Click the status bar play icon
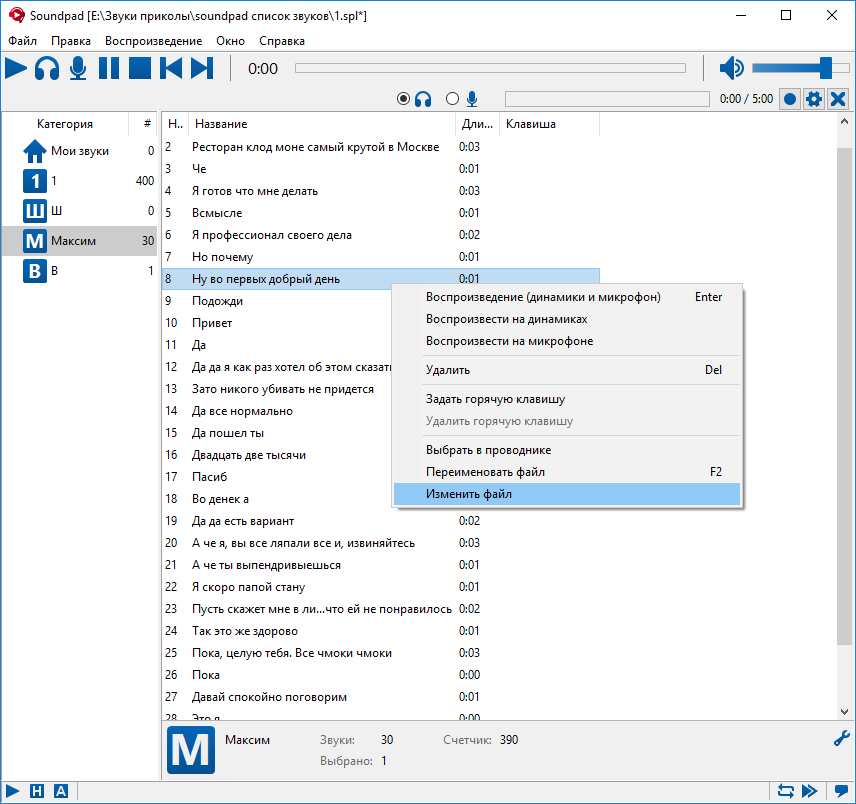856x804 pixels. pyautogui.click(x=13, y=791)
